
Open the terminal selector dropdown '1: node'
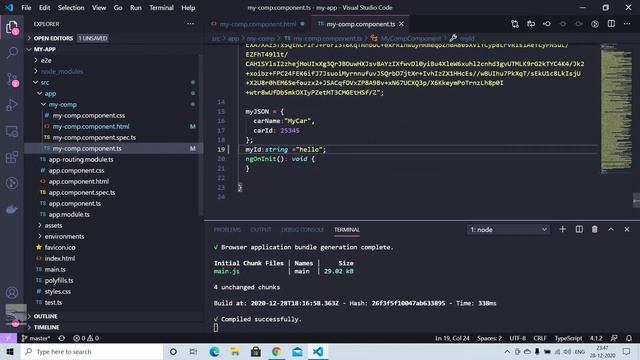pyautogui.click(x=508, y=229)
